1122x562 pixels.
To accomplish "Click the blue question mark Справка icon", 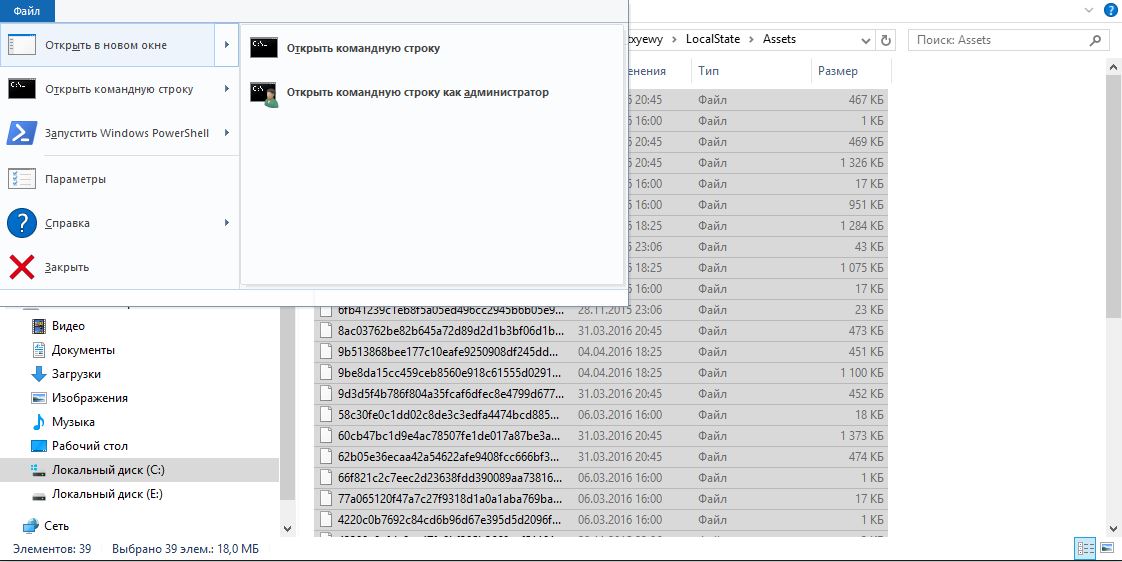I will coord(21,223).
